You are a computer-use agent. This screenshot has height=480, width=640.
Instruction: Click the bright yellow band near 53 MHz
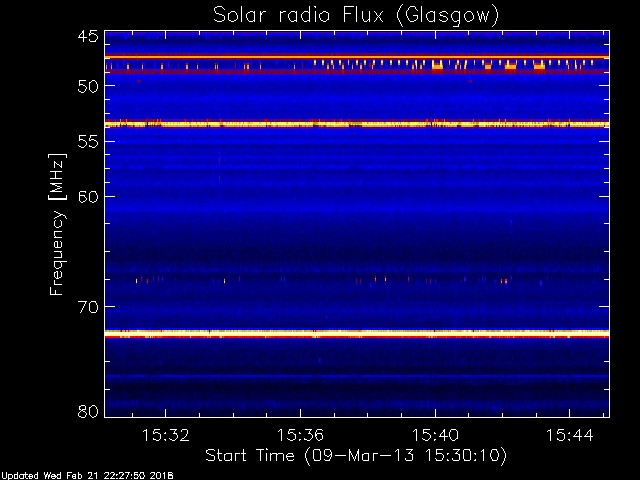(357, 124)
